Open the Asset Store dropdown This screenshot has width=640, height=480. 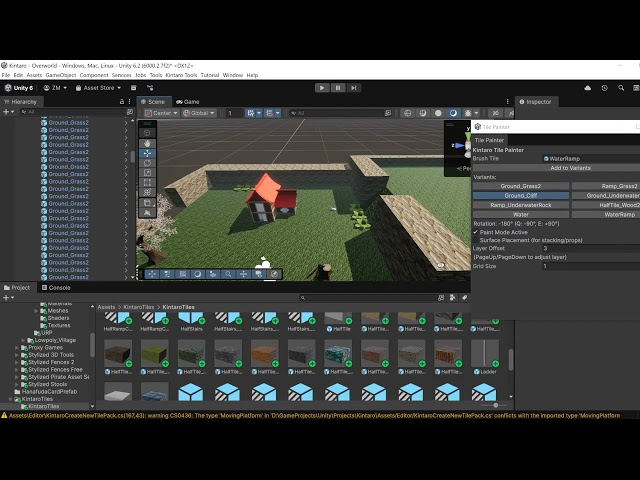pyautogui.click(x=98, y=88)
